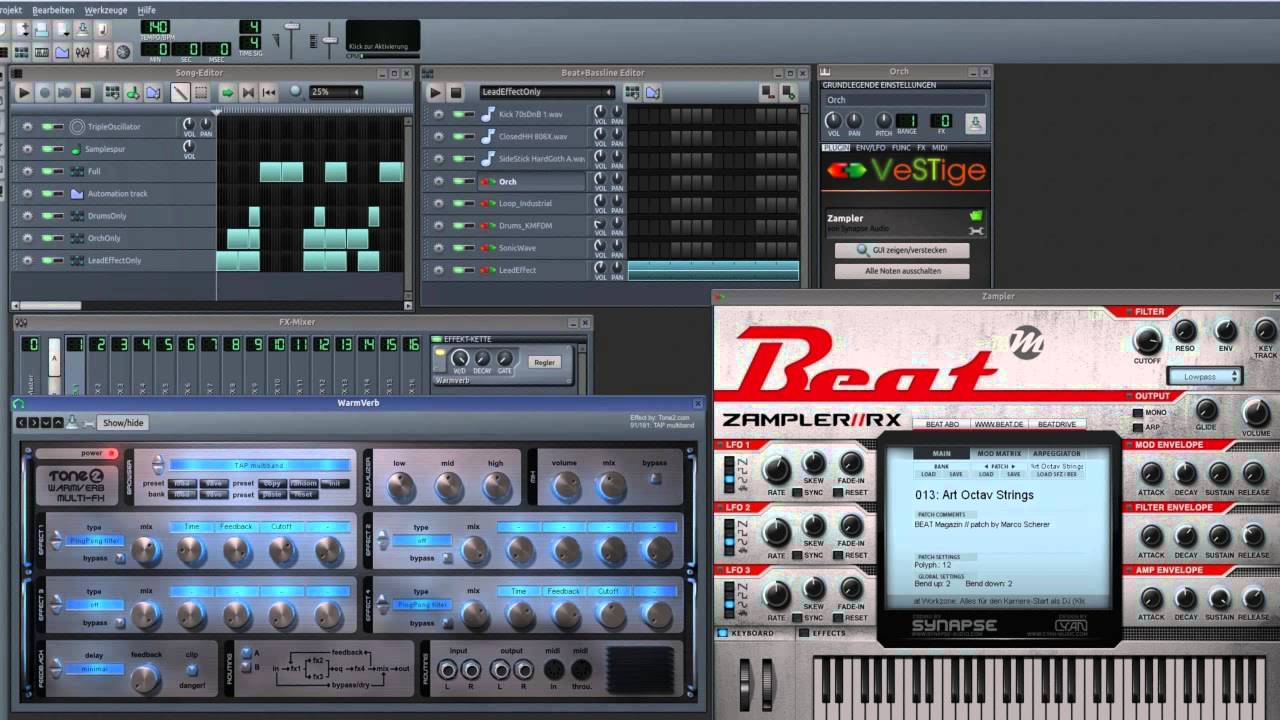Click the random preset button in WarmVerb
The width and height of the screenshot is (1280, 720).
click(x=303, y=483)
